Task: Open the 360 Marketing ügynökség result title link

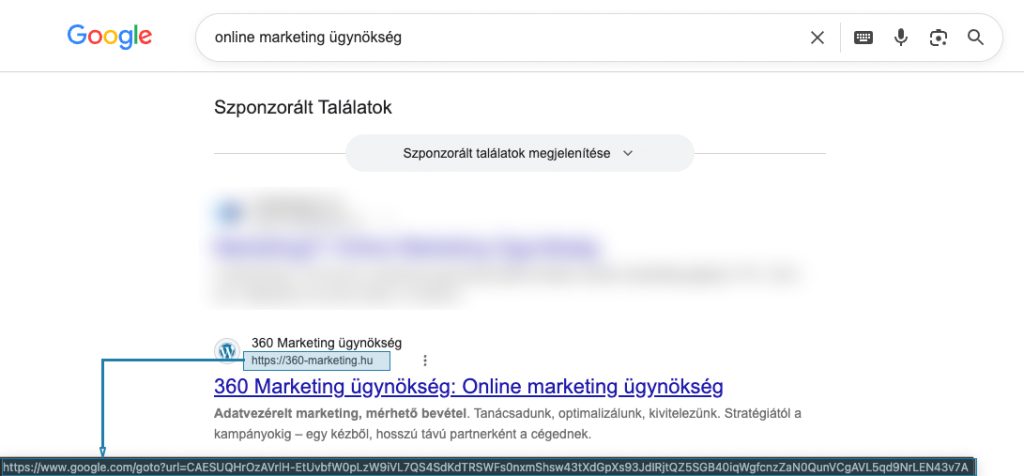Action: (468, 387)
